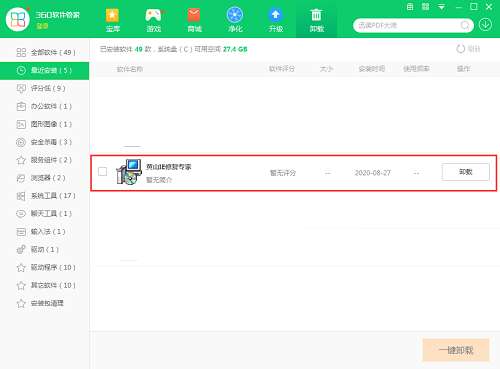Viewport: 500px width, 369px height.
Task: Sort by 安装时间 column header
Action: point(372,69)
